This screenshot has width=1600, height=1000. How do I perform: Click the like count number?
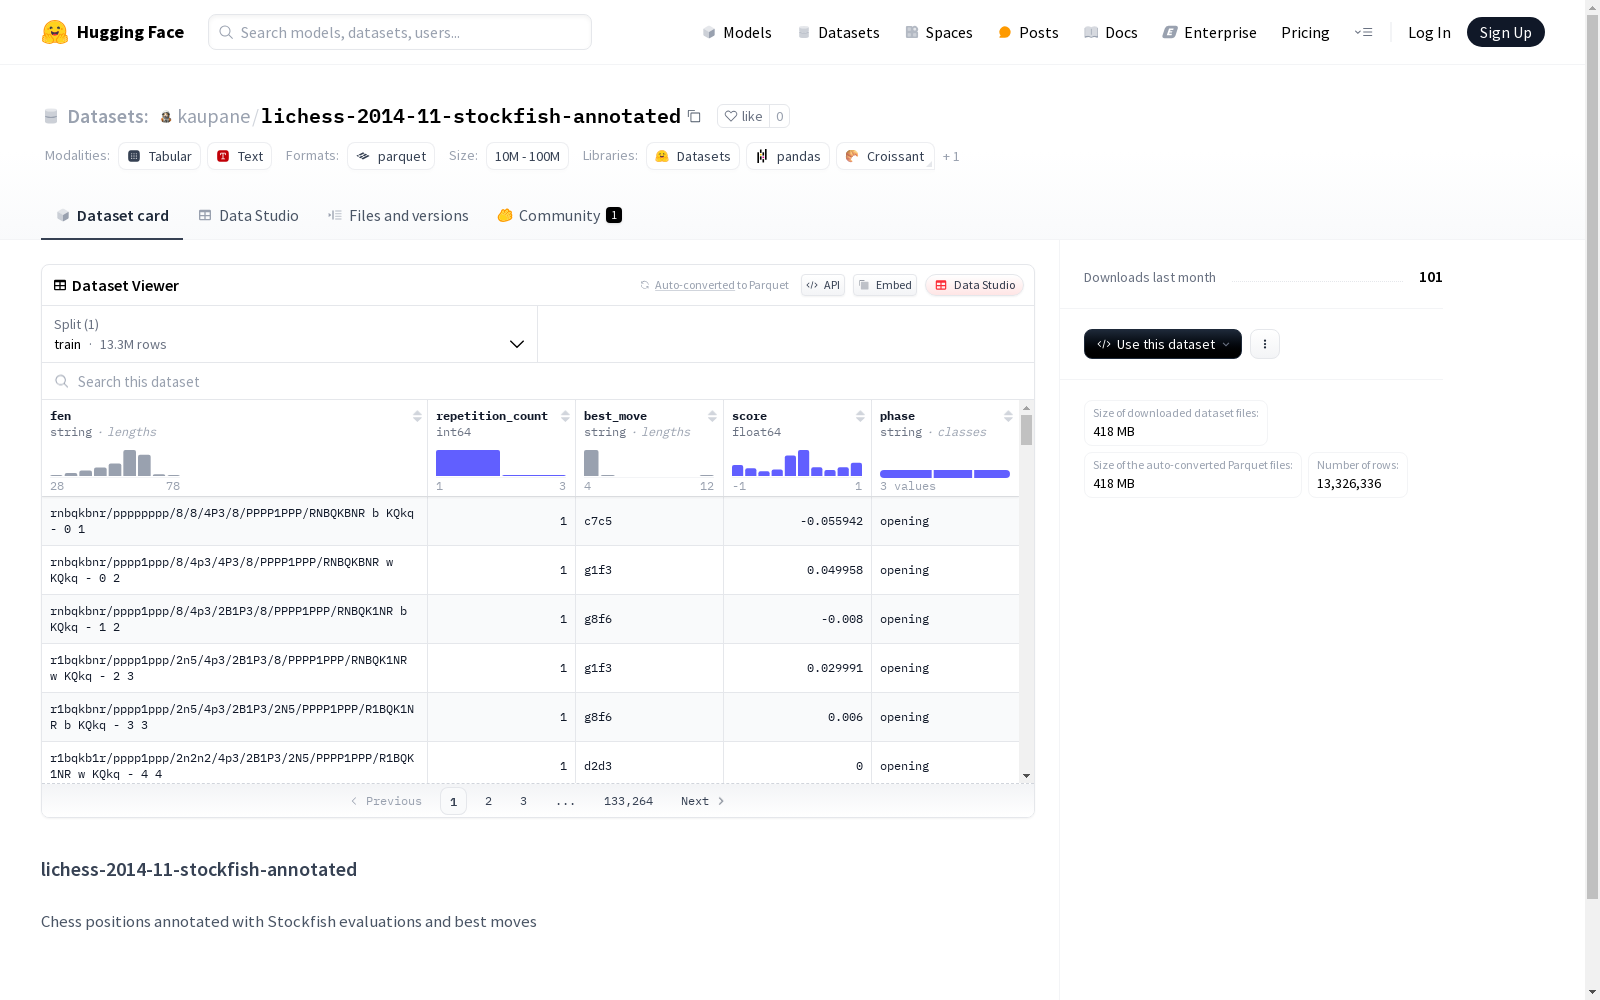(x=780, y=116)
